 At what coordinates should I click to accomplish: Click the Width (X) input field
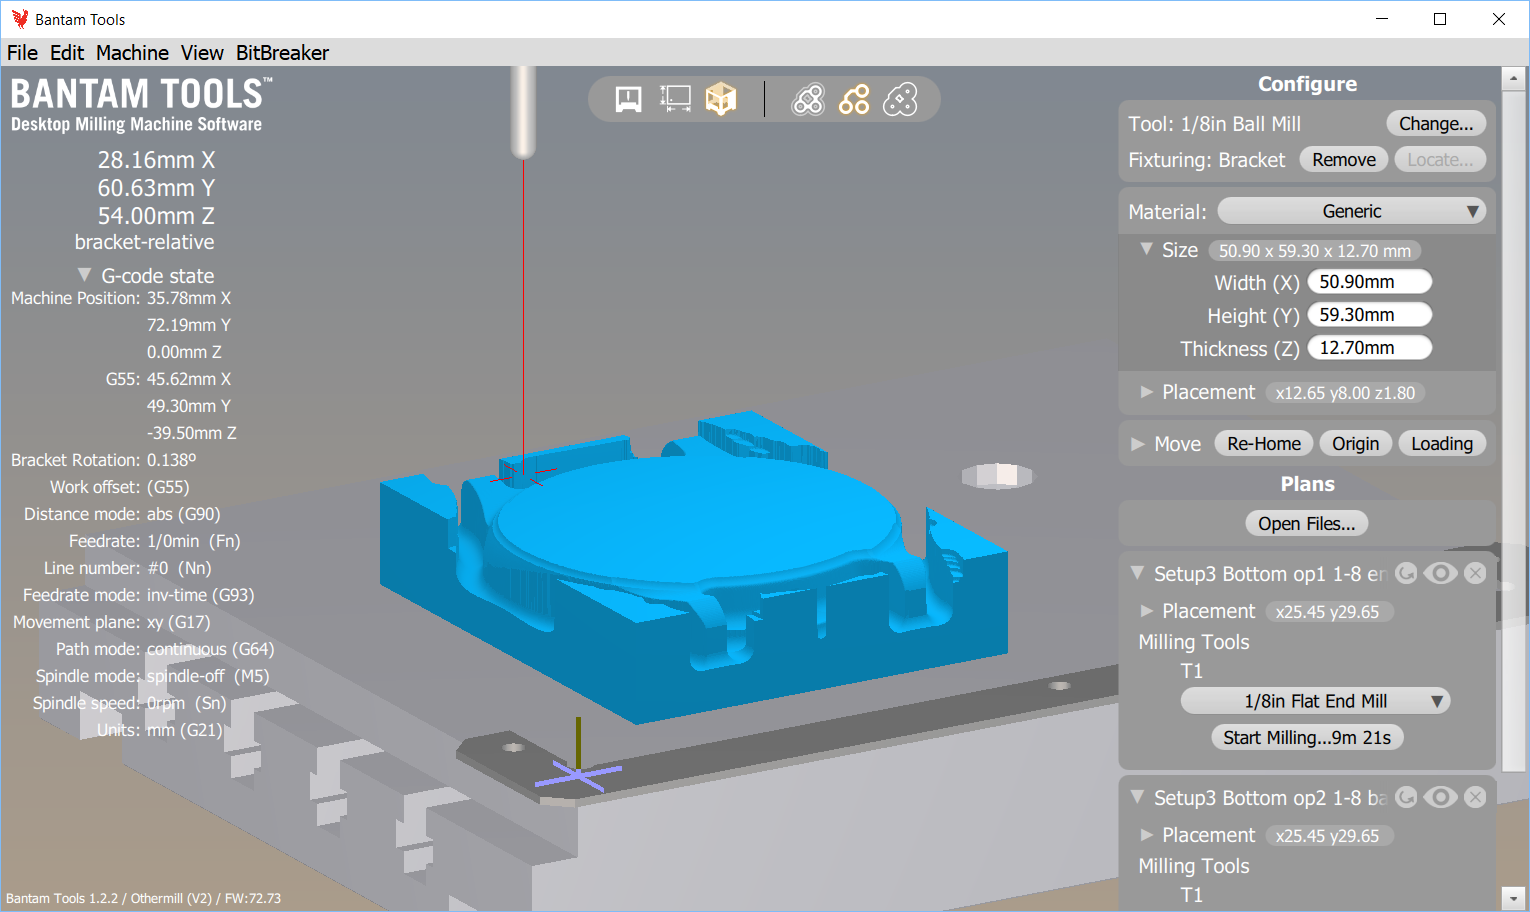[1369, 281]
